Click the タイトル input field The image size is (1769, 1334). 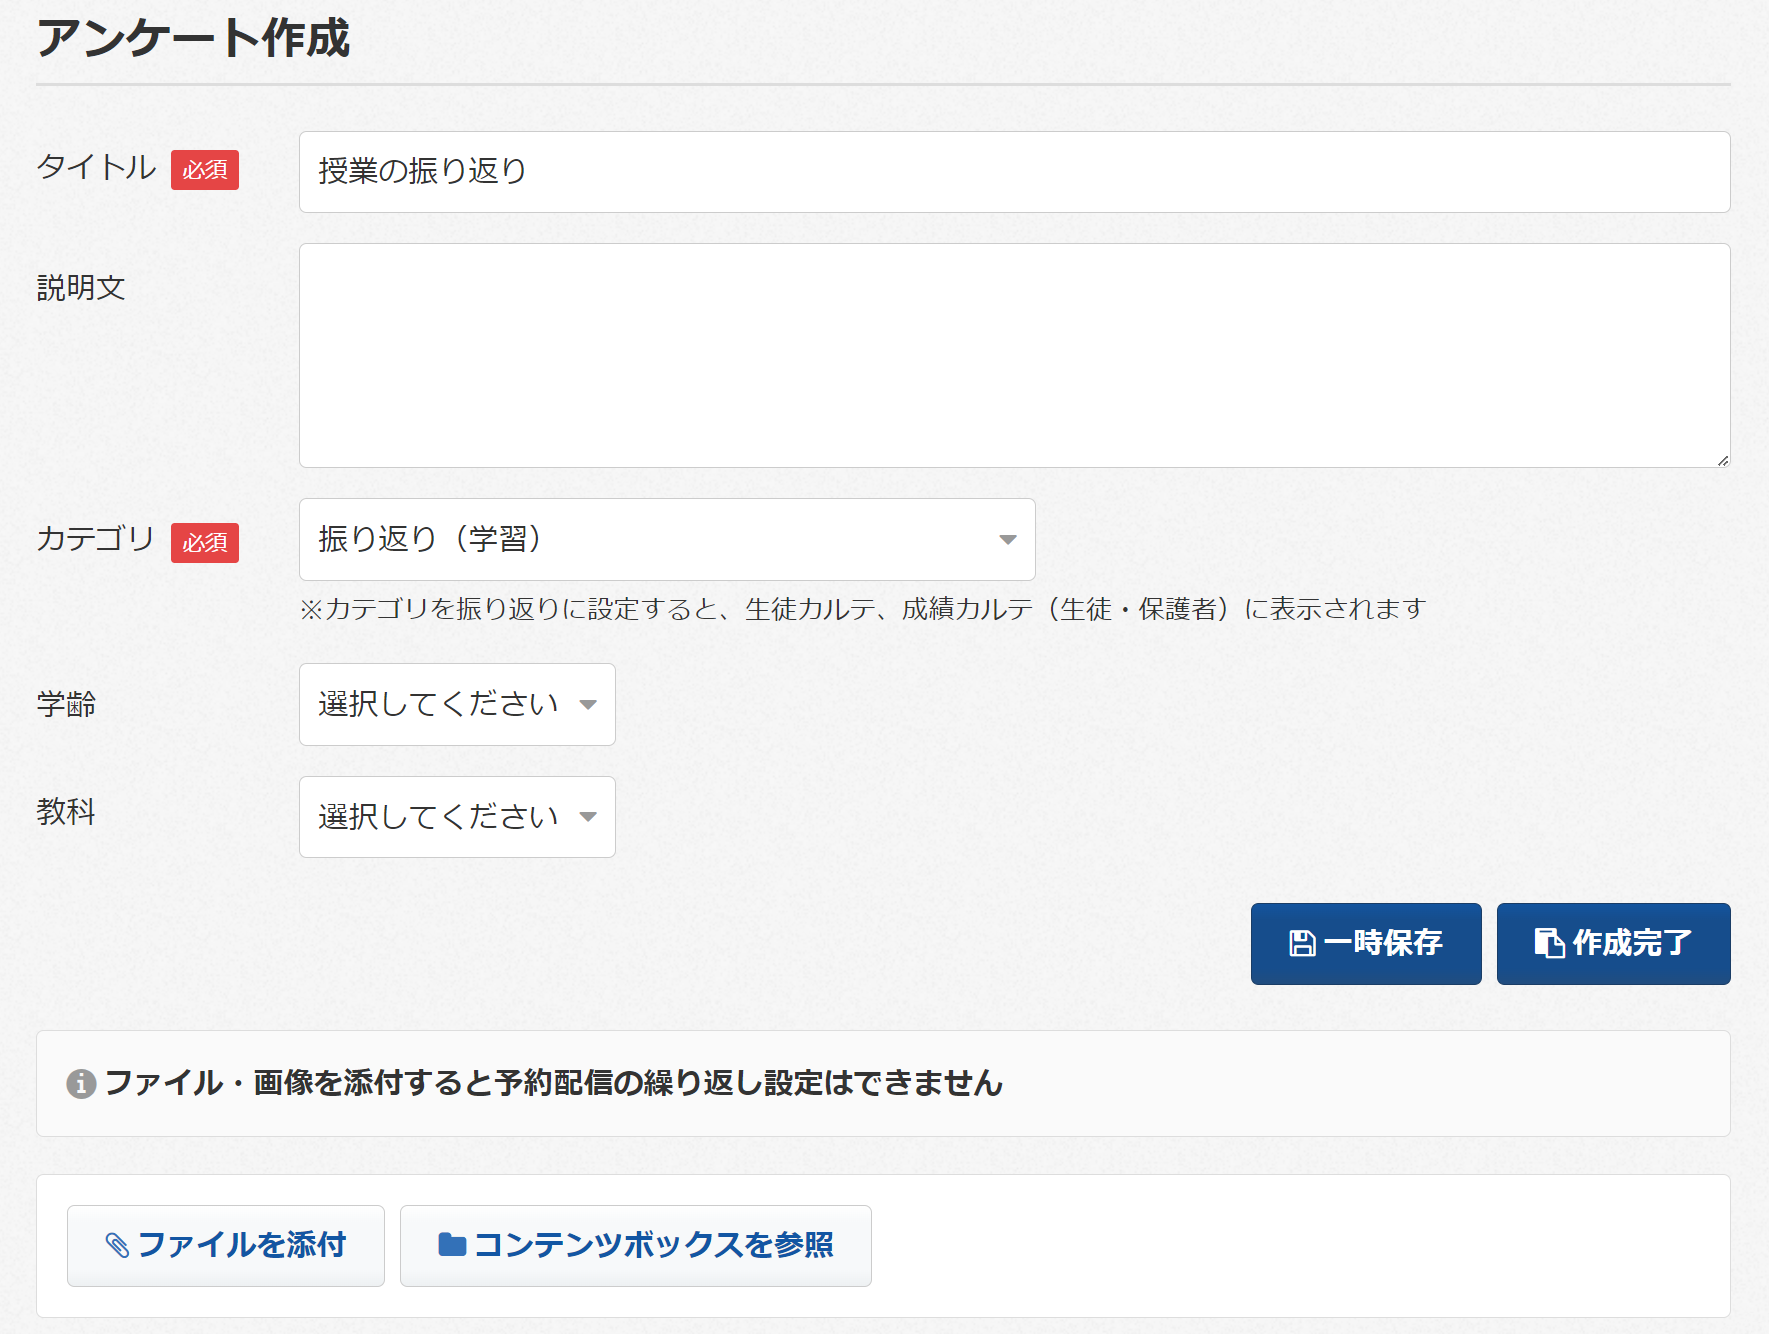(1014, 172)
